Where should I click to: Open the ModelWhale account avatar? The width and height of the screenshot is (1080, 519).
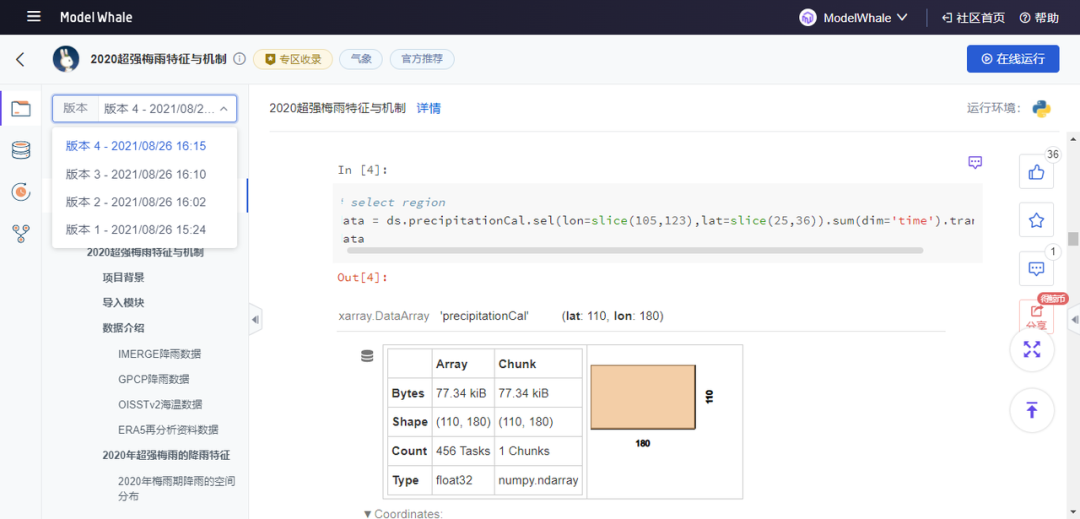point(808,17)
